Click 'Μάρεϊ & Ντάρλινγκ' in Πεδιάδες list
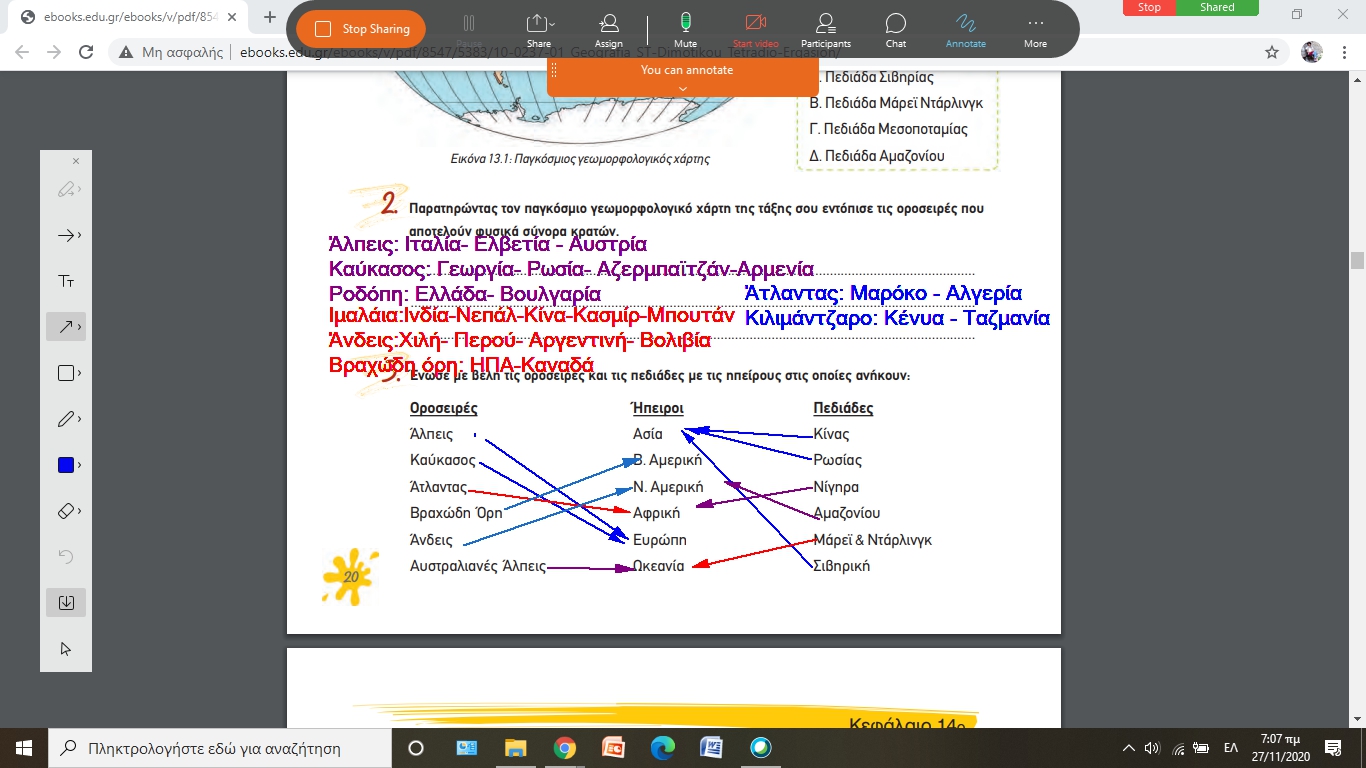This screenshot has height=768, width=1366. (873, 540)
